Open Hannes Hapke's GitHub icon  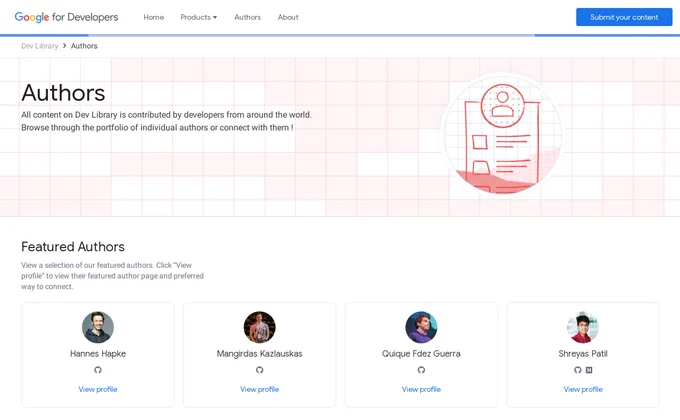click(x=98, y=370)
